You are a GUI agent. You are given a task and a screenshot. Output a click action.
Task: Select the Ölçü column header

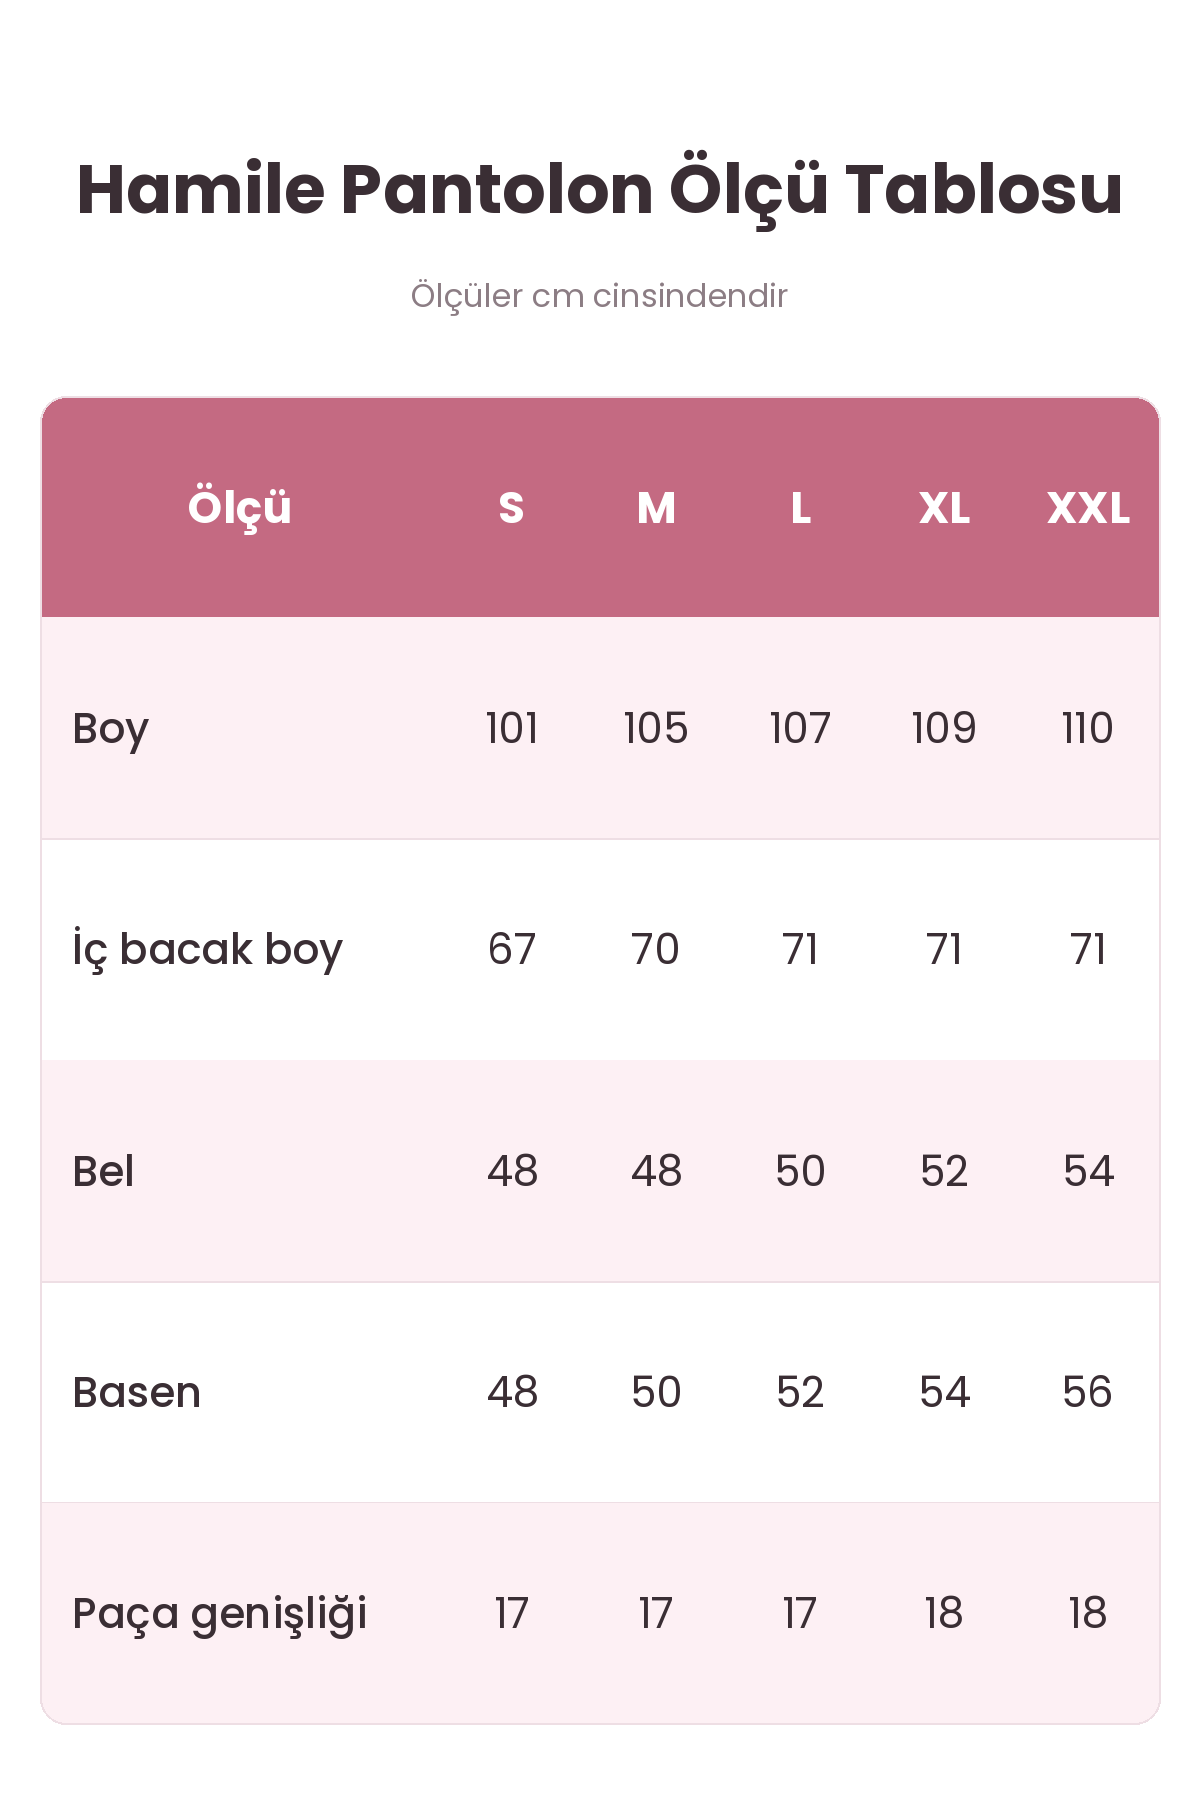[x=240, y=508]
